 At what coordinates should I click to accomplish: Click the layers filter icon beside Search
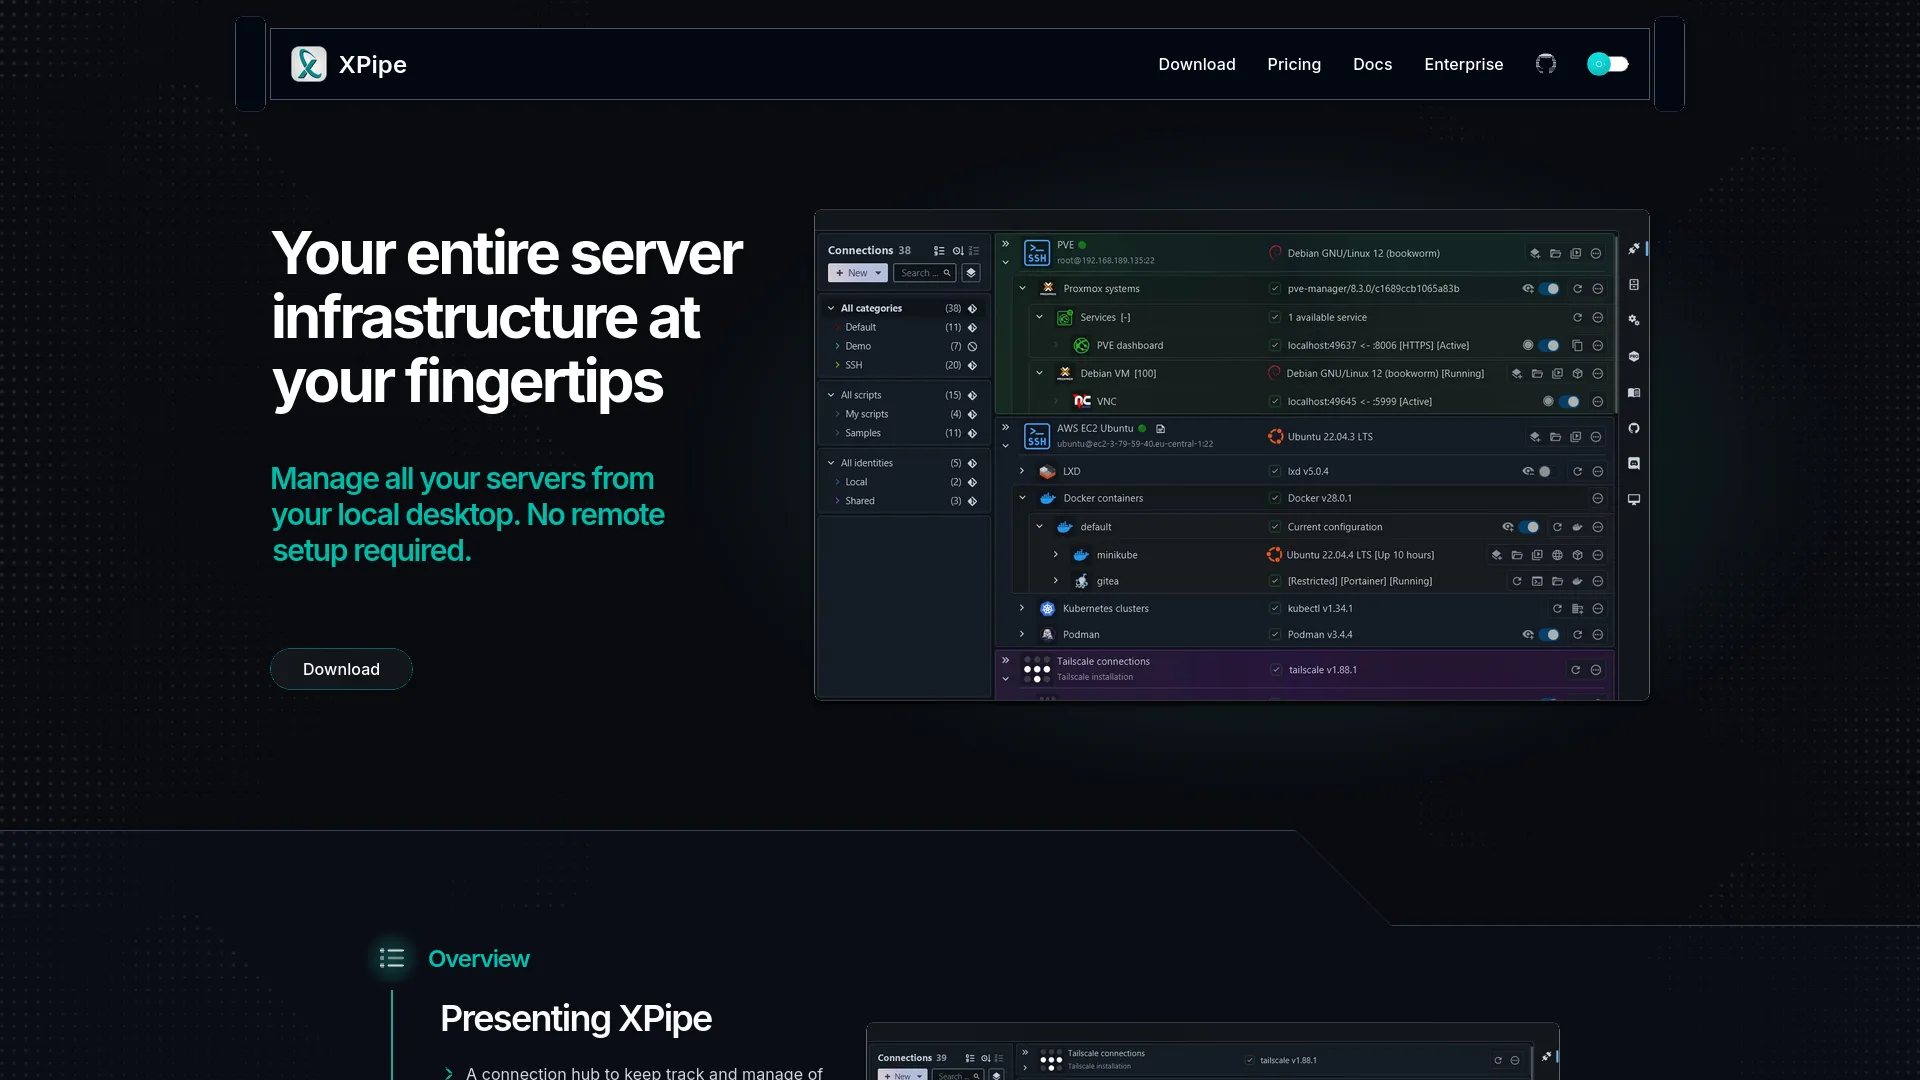tap(971, 273)
